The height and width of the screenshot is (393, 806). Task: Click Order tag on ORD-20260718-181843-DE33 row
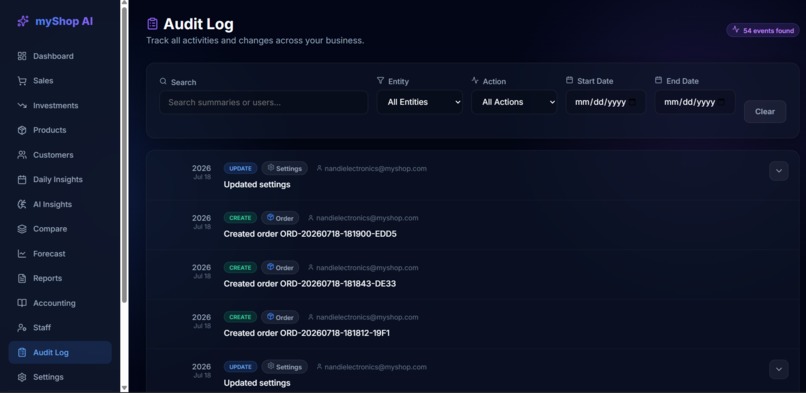click(x=280, y=268)
